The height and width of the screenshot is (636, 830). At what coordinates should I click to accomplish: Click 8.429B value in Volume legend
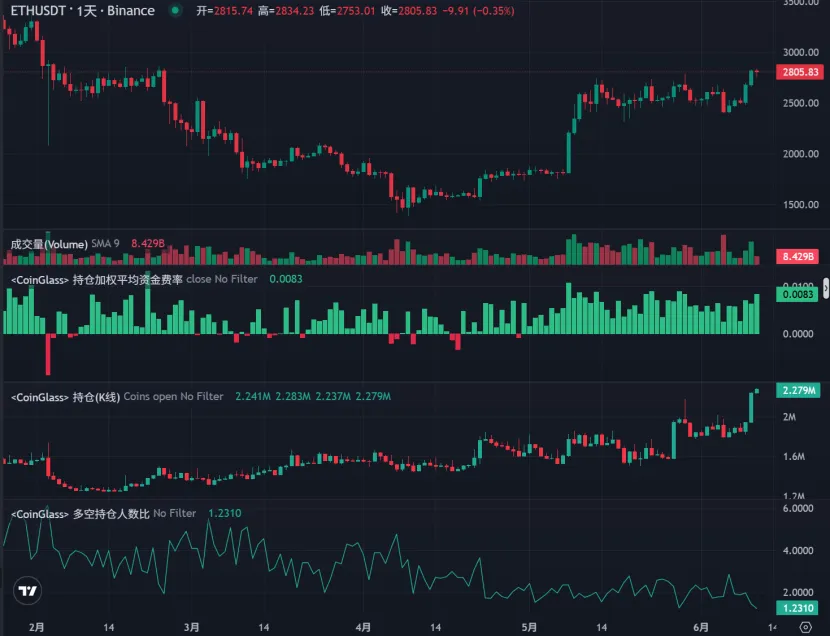tap(148, 243)
